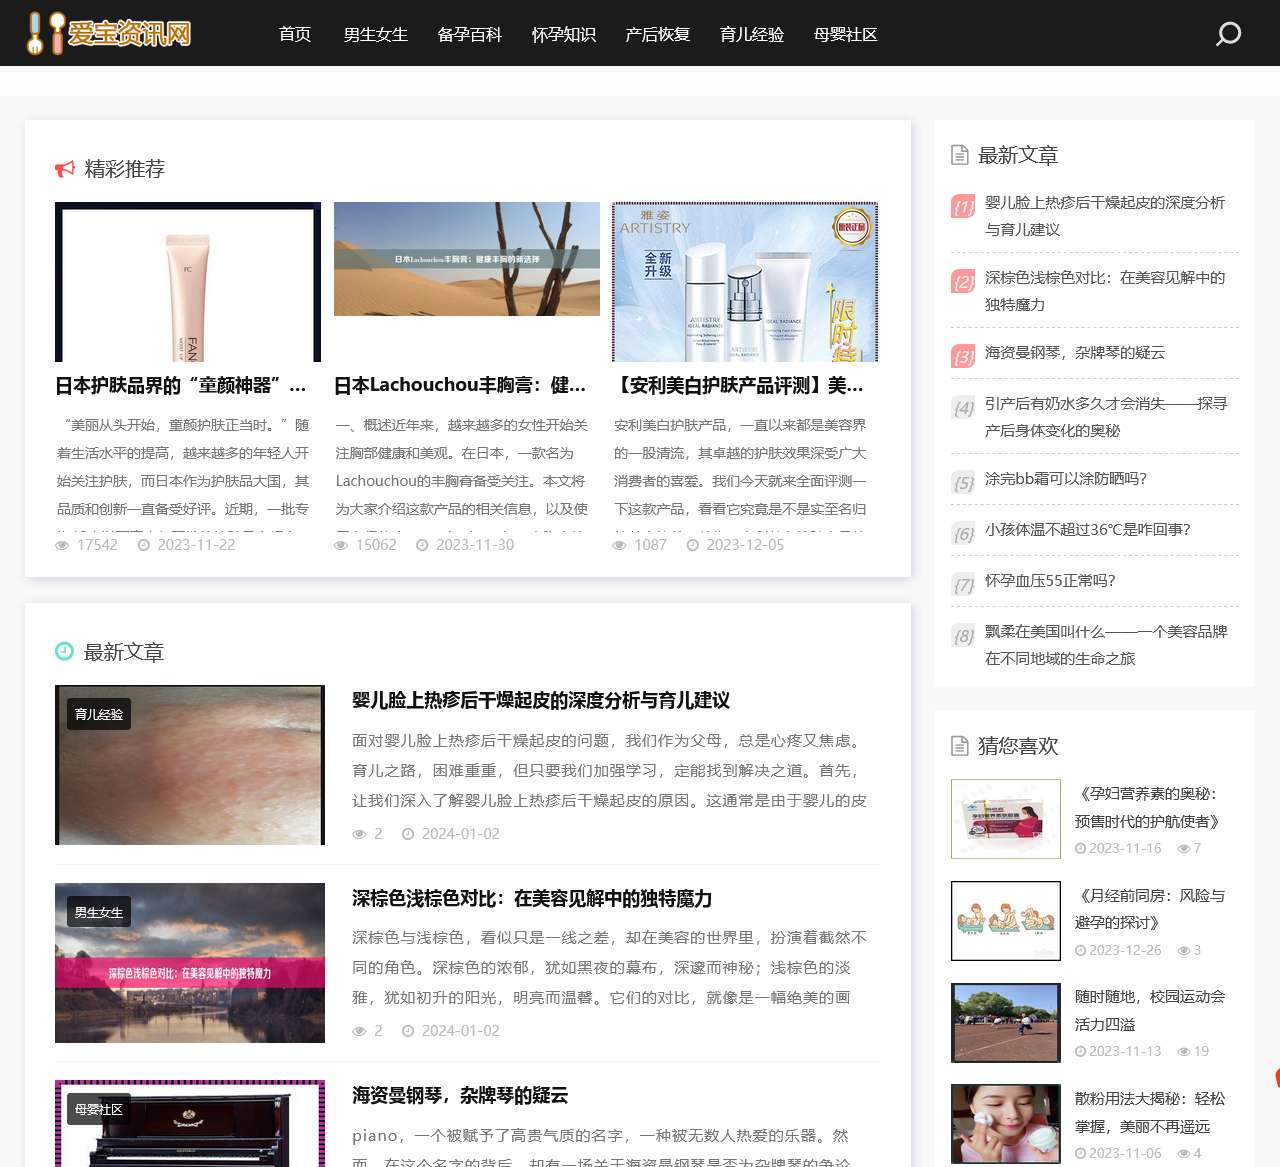The image size is (1280, 1167).
Task: Click the 男生女生 label on article image
Action: click(x=98, y=911)
